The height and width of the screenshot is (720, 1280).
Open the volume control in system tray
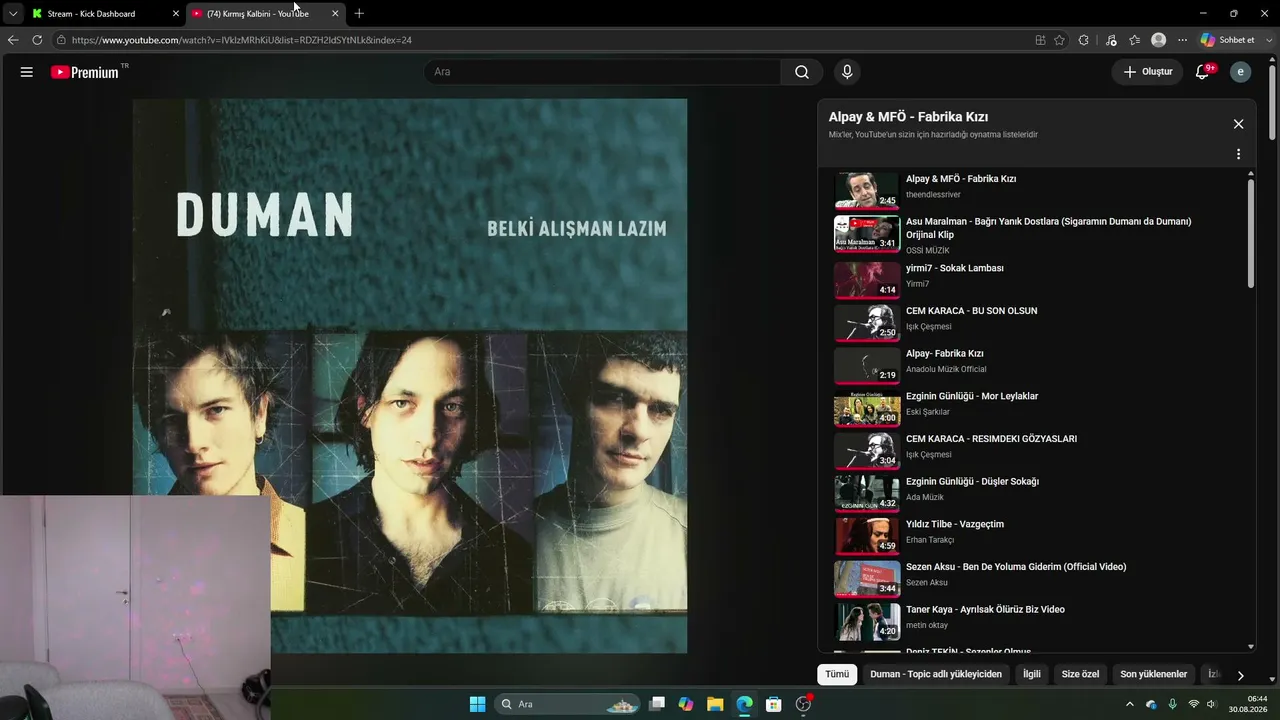[1211, 704]
